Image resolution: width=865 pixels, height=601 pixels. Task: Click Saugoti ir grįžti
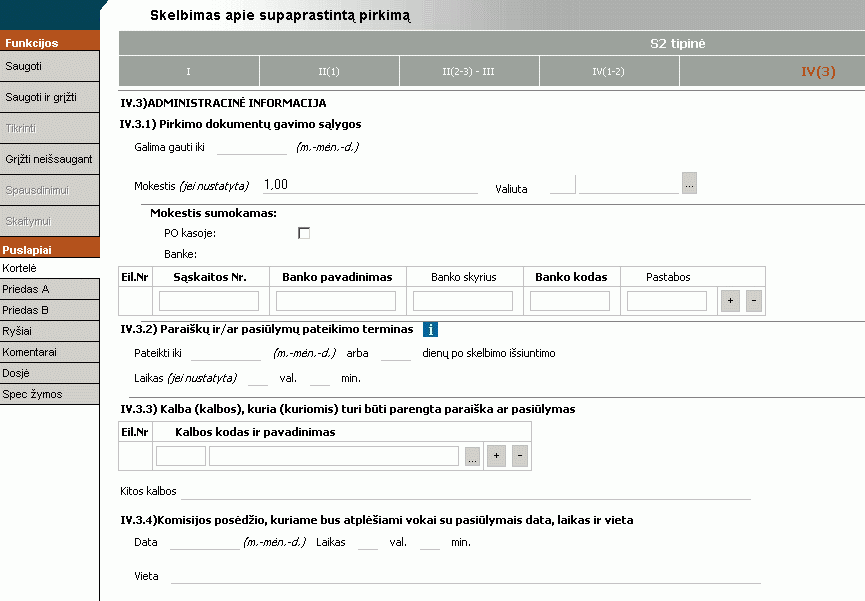(50, 97)
